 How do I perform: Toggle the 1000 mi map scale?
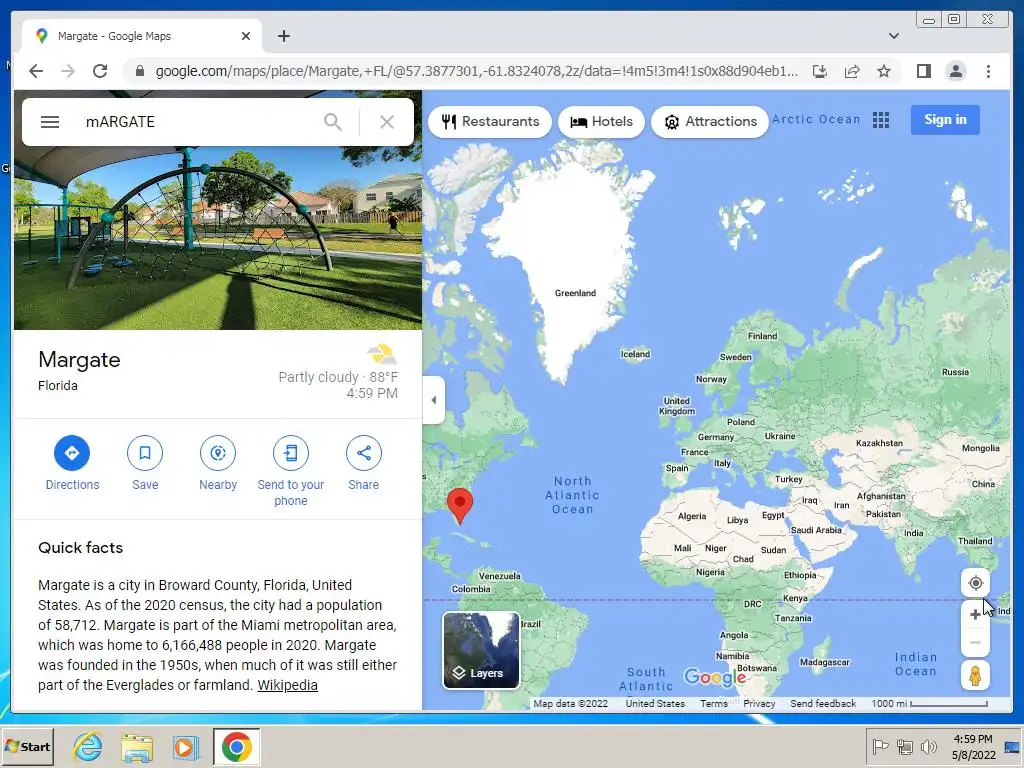click(x=929, y=703)
